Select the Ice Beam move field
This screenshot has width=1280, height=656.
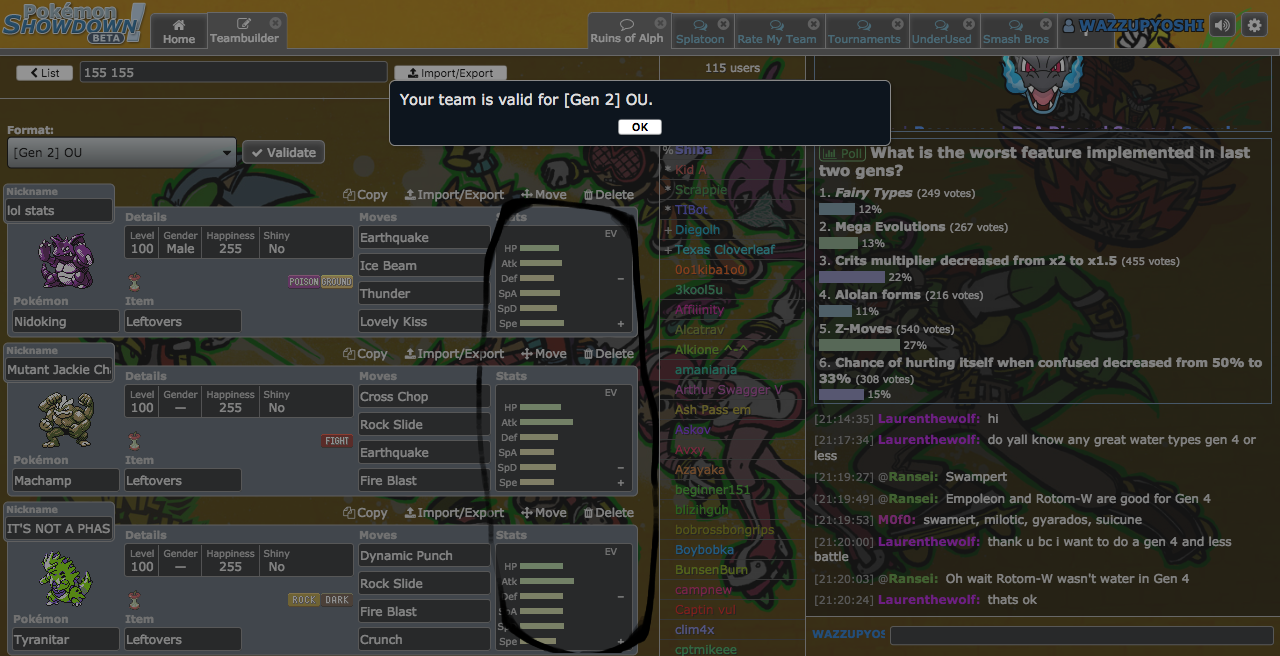click(424, 265)
